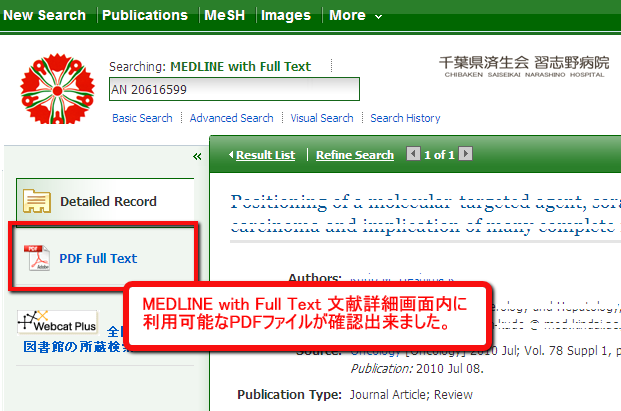Open the article title link
Viewport: 621px width, 411px height.
click(425, 214)
